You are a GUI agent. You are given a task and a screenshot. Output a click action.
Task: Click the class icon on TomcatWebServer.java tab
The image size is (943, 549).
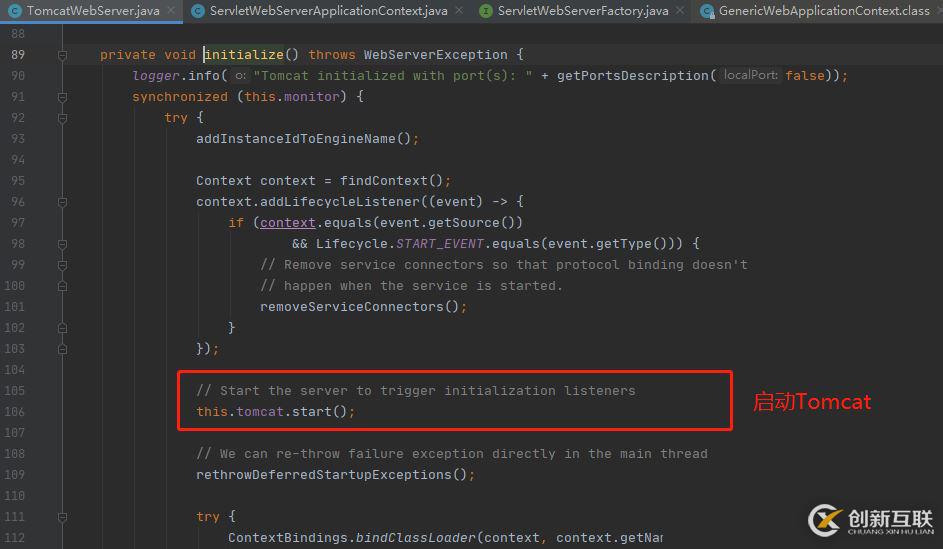pyautogui.click(x=14, y=11)
